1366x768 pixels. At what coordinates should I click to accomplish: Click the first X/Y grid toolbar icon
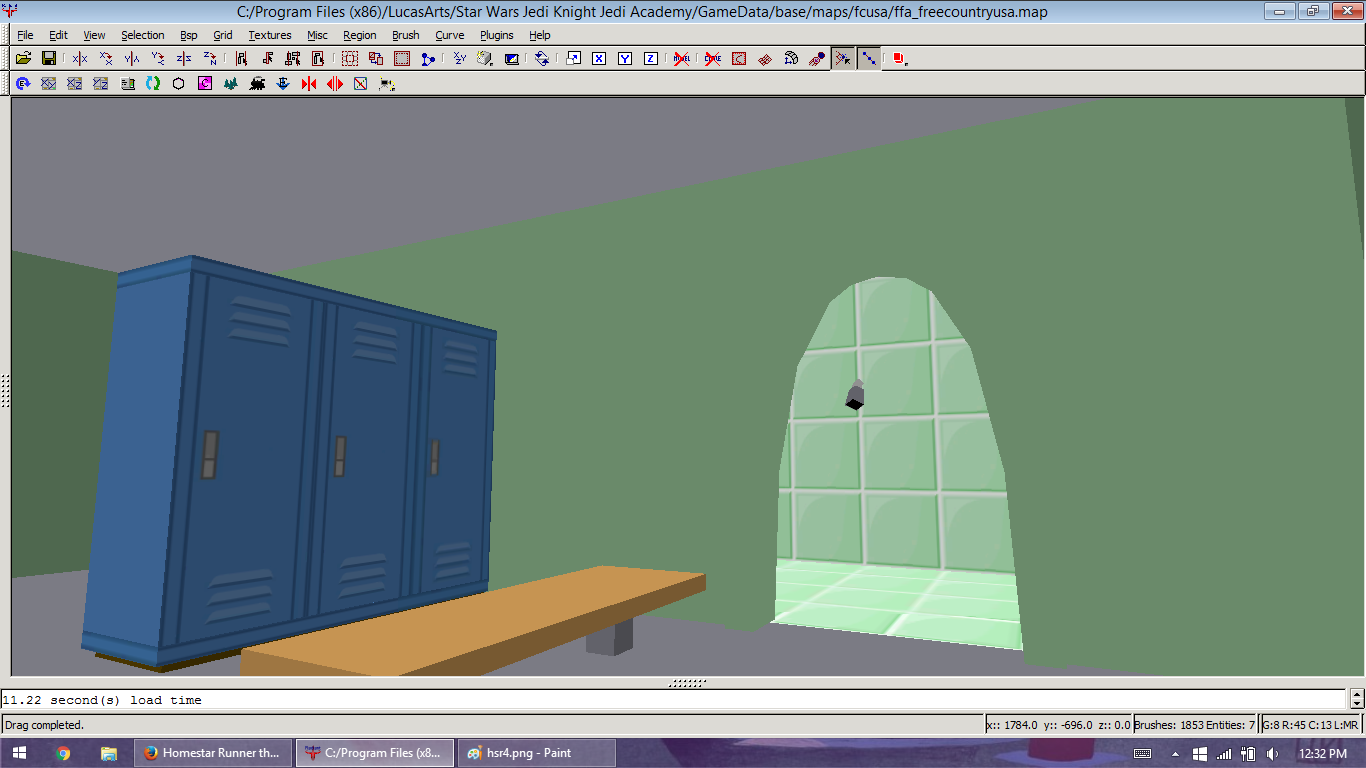pos(48,84)
